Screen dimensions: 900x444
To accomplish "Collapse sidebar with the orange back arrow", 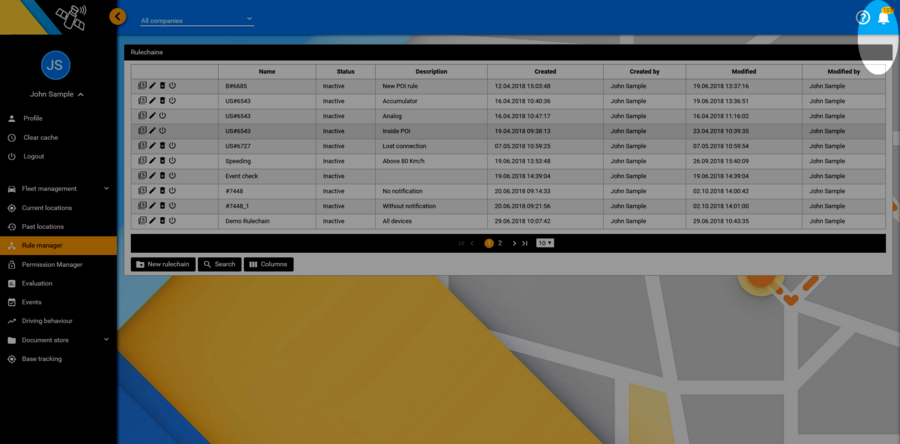I will (x=118, y=16).
